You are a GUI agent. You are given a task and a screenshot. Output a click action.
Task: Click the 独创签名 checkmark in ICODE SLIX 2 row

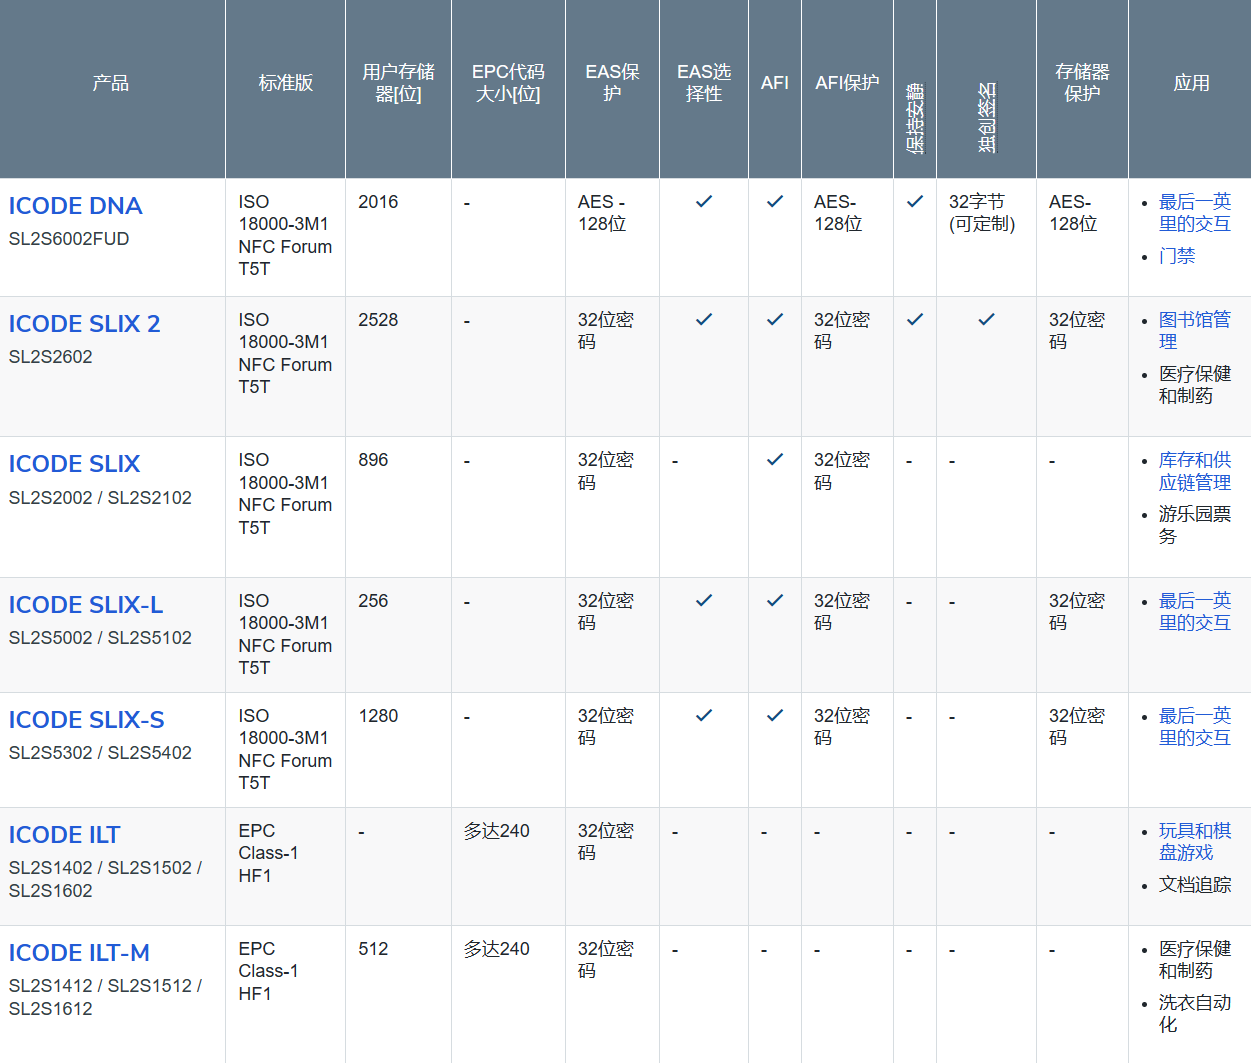(x=987, y=319)
